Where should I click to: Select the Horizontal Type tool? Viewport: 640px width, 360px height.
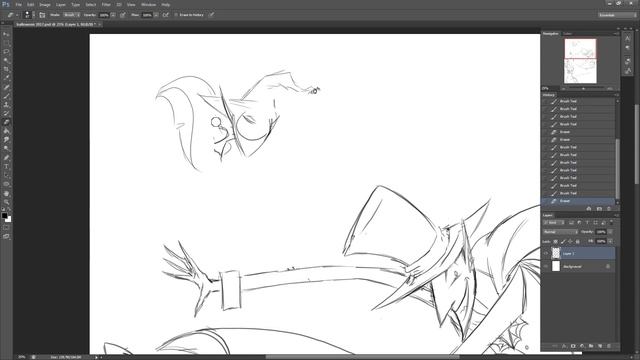pyautogui.click(x=6, y=167)
